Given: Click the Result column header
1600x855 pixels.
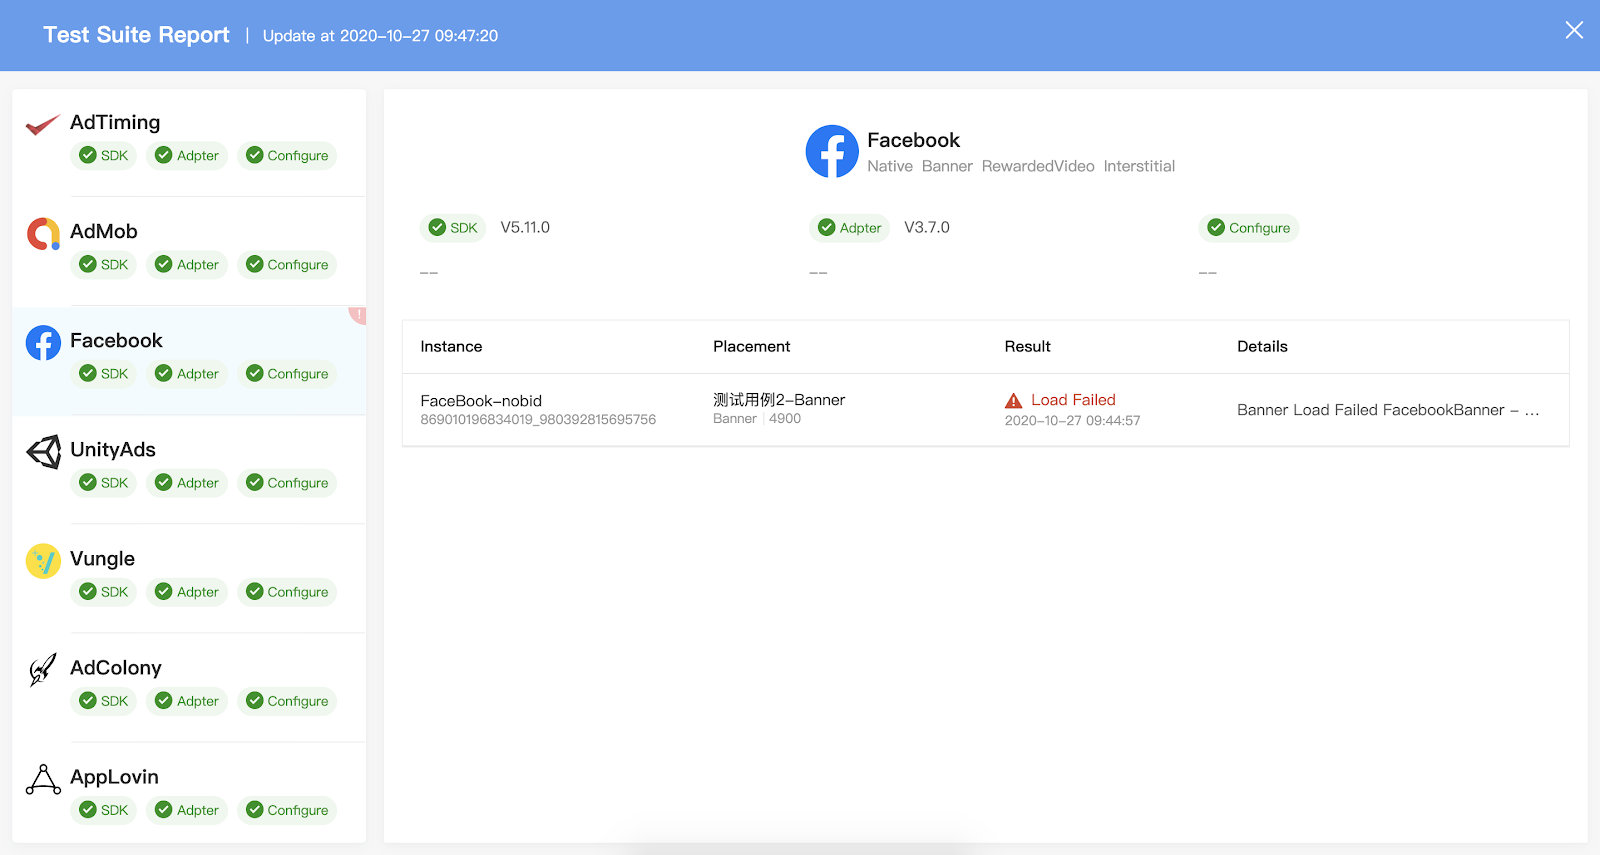Looking at the screenshot, I should point(1027,346).
